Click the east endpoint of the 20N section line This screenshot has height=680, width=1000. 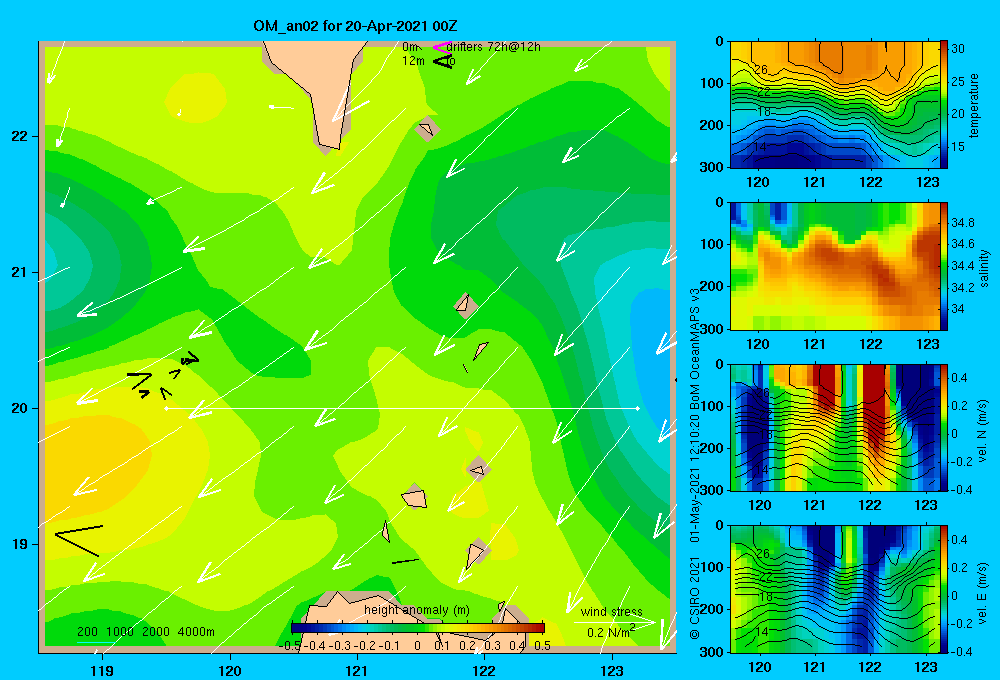[x=637, y=408]
